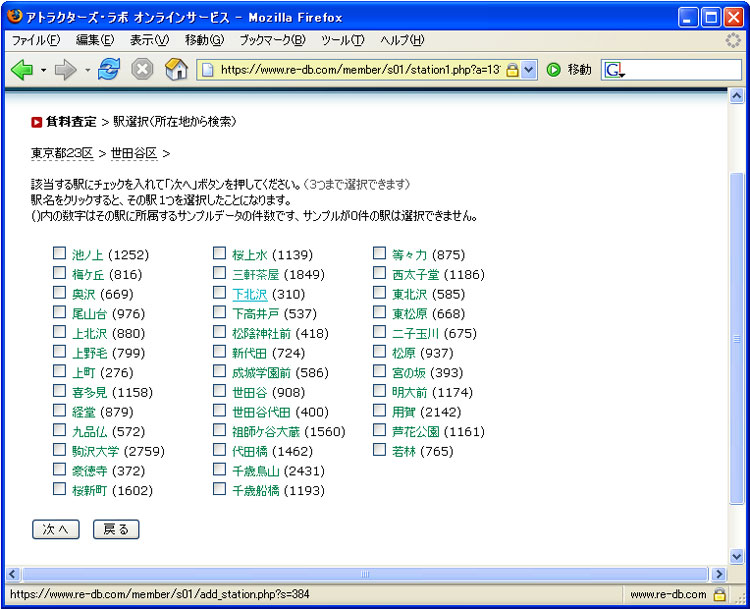Check the 二子玉川 (675) checkbox

379,332
